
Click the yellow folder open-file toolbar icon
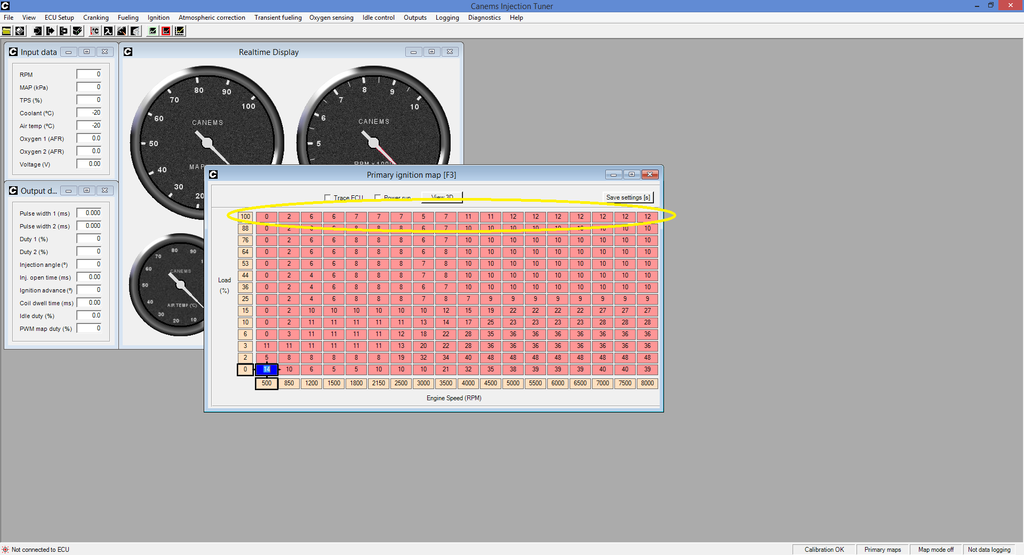tap(7, 31)
